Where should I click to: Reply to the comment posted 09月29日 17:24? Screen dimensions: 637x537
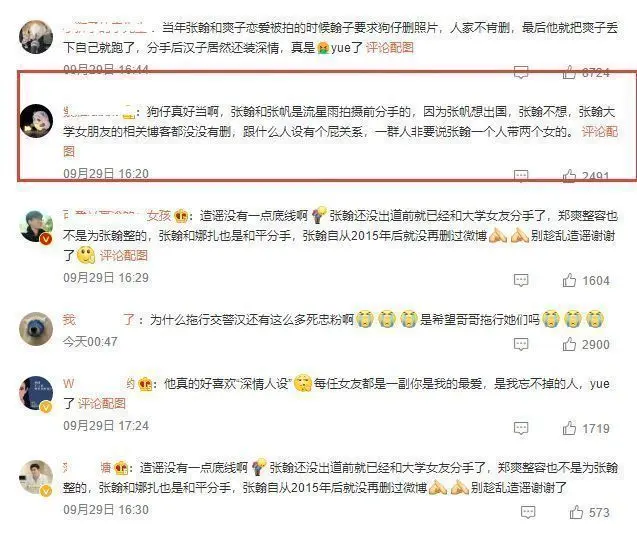521,428
